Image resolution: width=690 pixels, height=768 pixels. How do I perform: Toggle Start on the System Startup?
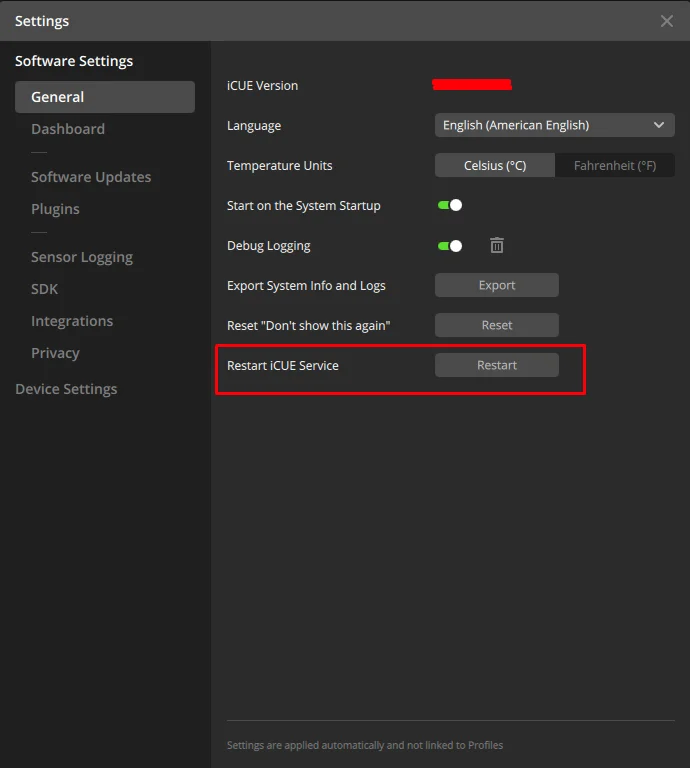pyautogui.click(x=450, y=205)
